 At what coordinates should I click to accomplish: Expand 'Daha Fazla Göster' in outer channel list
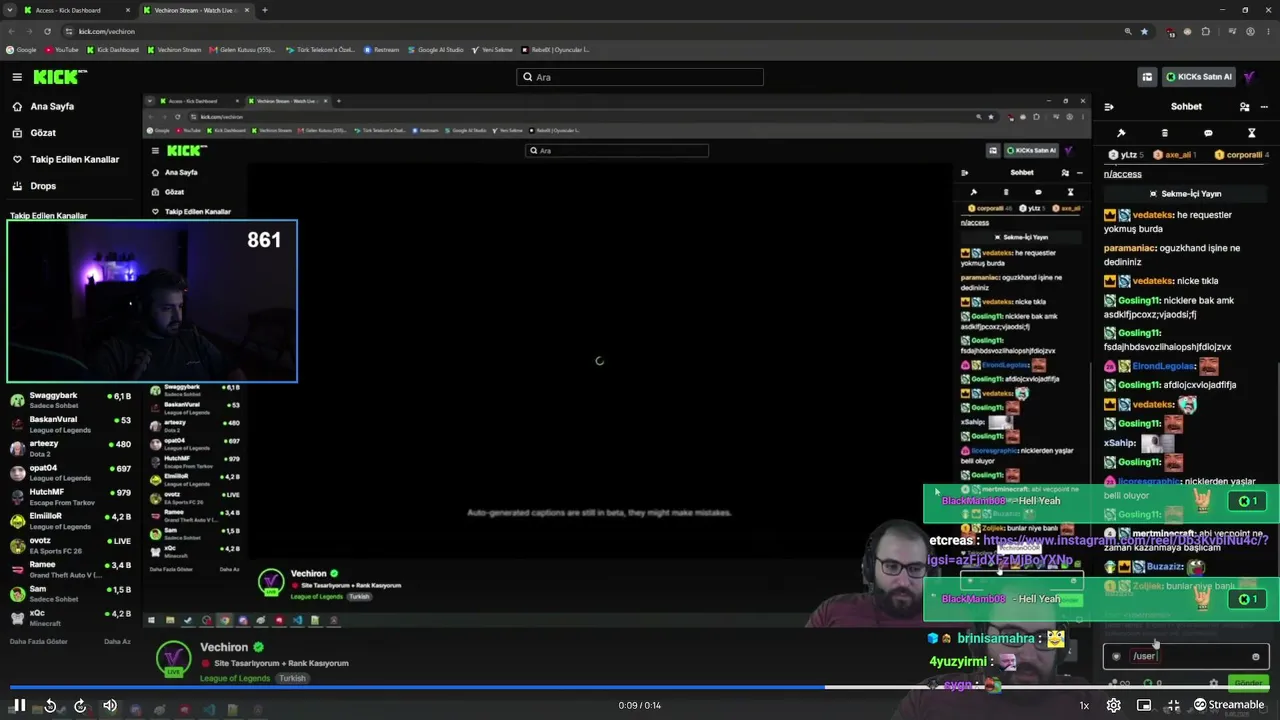click(39, 641)
